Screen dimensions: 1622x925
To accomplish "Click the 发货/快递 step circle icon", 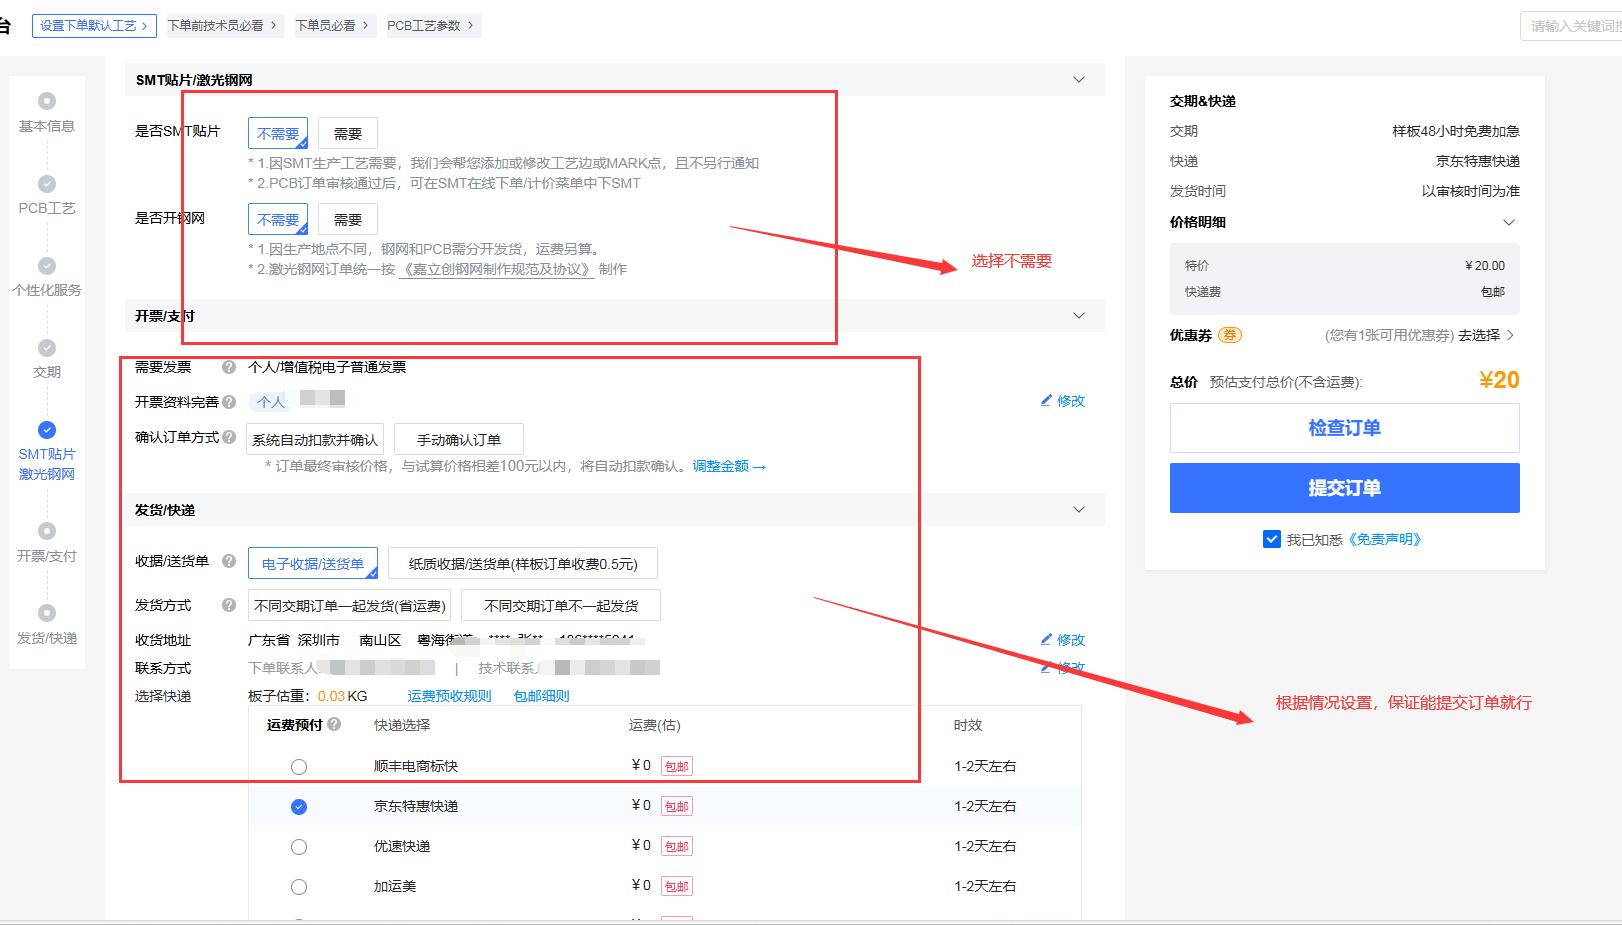I will 47,613.
